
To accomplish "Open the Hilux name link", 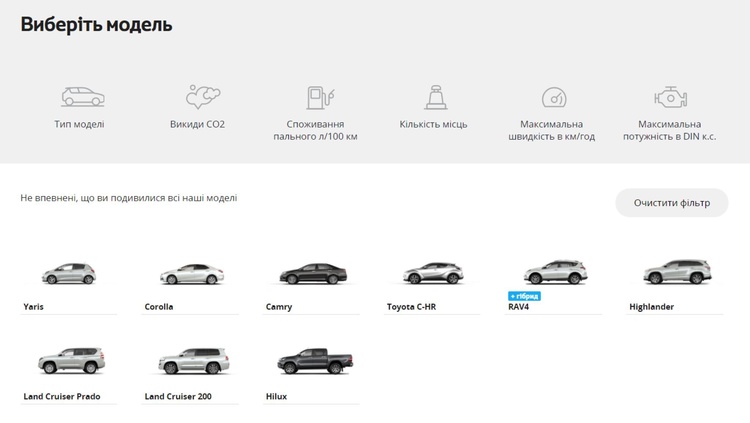I will [276, 396].
